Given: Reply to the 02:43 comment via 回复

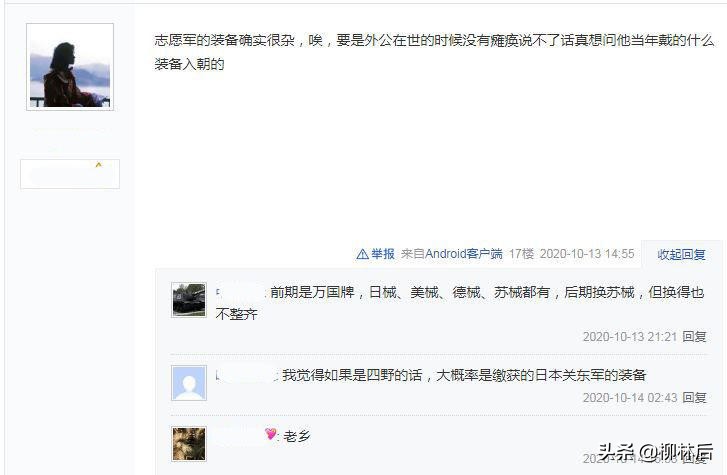Looking at the screenshot, I should (x=694, y=398).
